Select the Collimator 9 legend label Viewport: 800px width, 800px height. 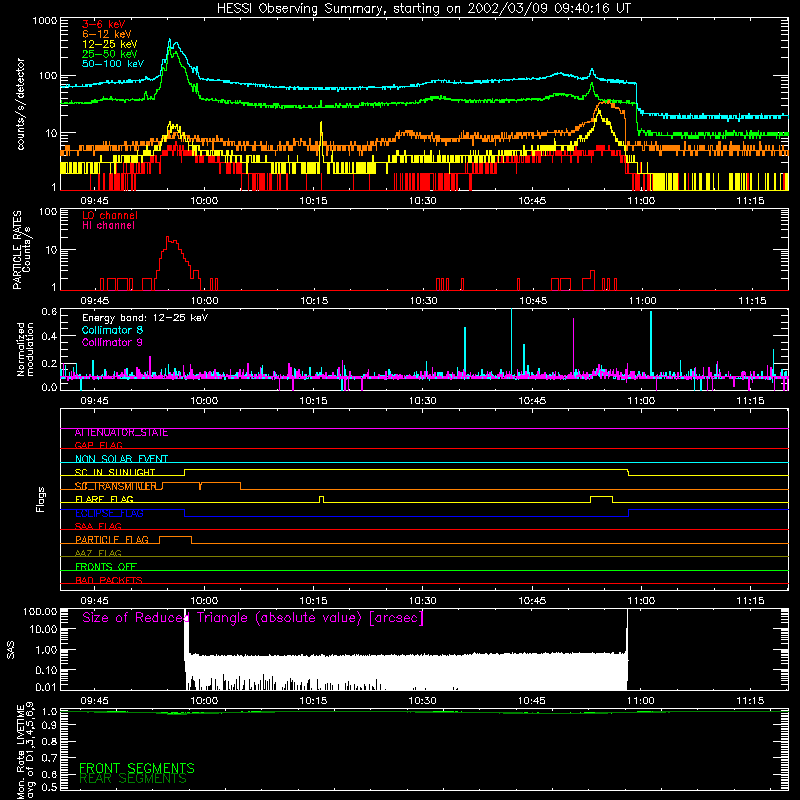click(112, 342)
